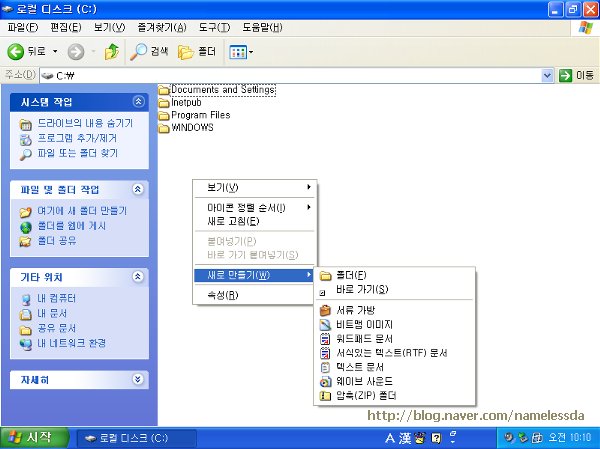Click 파일 또는 폴더 찾기 link
600x449 pixels.
pyautogui.click(x=77, y=153)
